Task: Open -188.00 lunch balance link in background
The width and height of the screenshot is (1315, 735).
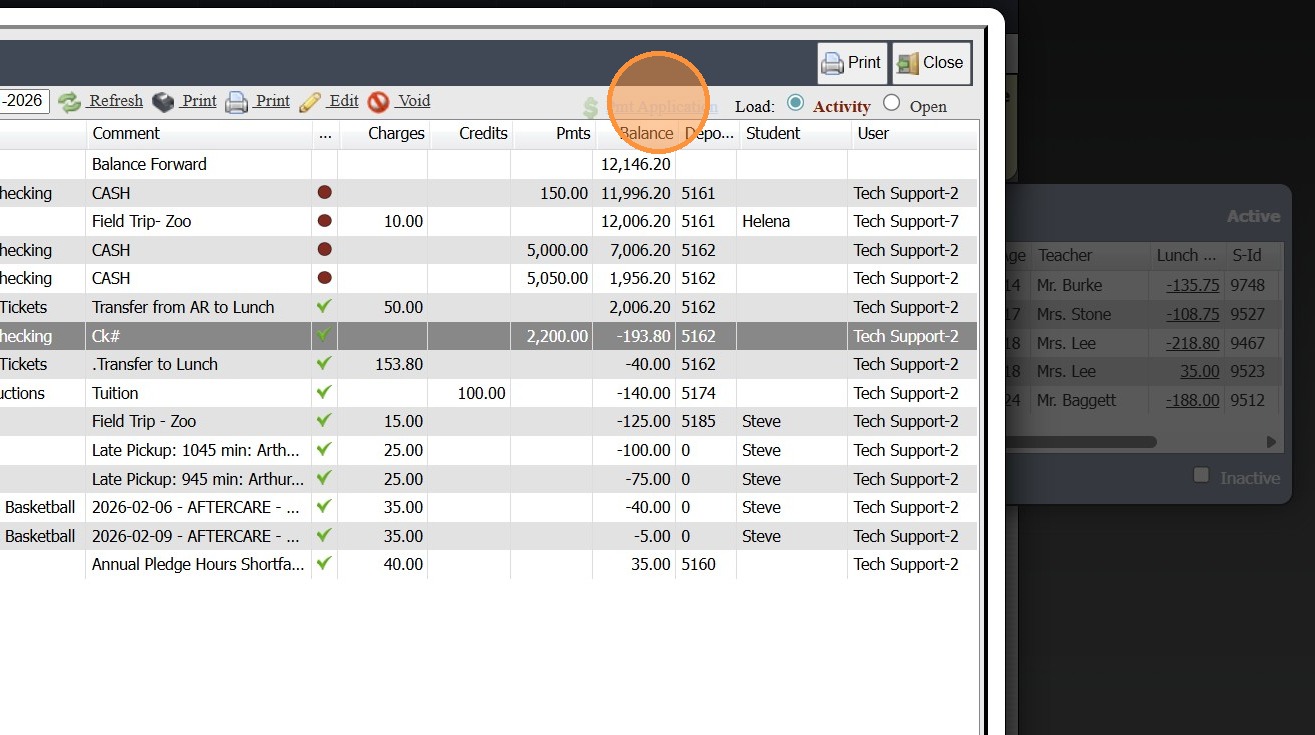Action: click(x=1192, y=400)
